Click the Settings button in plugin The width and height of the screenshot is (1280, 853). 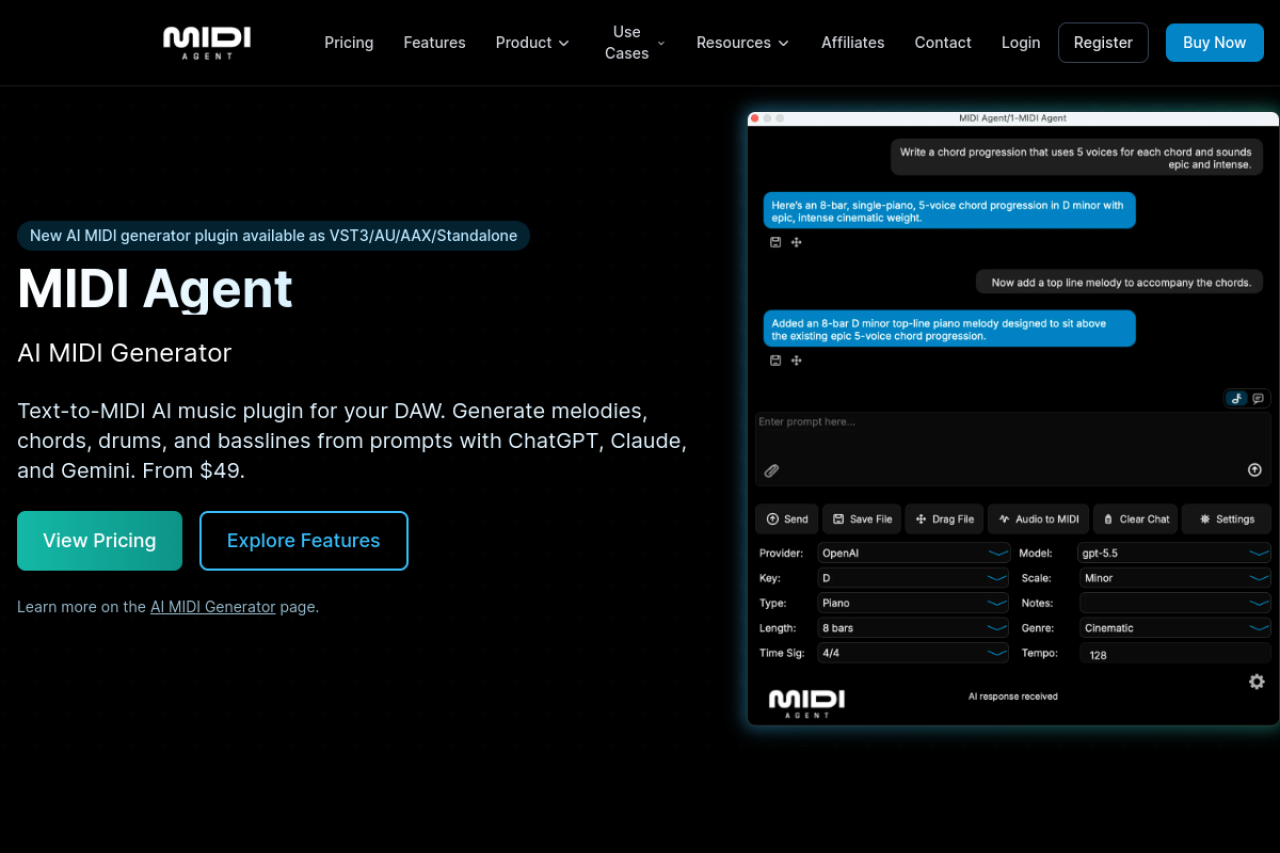(x=1227, y=519)
